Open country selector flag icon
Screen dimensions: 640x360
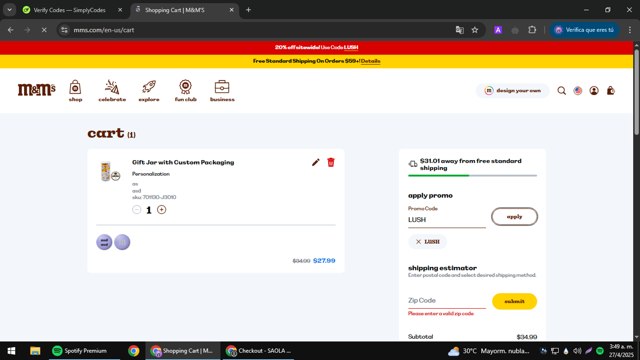(x=578, y=91)
